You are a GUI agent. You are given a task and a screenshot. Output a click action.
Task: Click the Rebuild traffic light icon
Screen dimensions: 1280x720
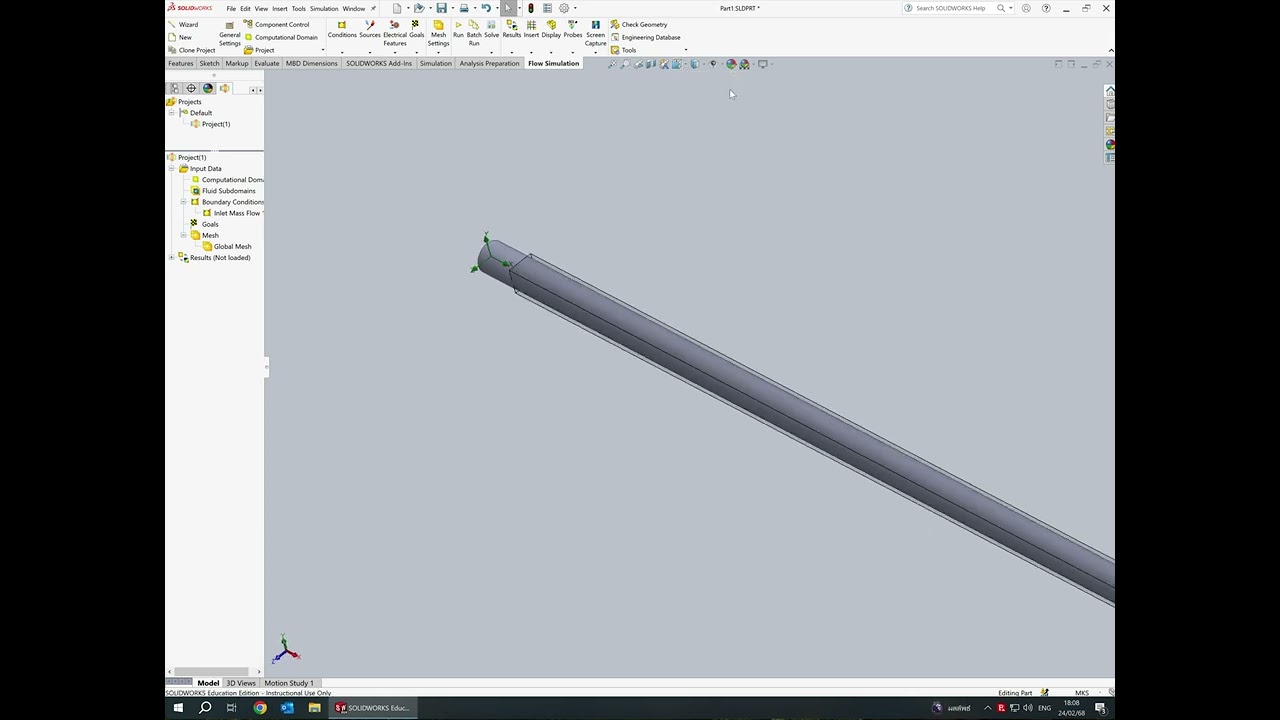click(x=531, y=8)
